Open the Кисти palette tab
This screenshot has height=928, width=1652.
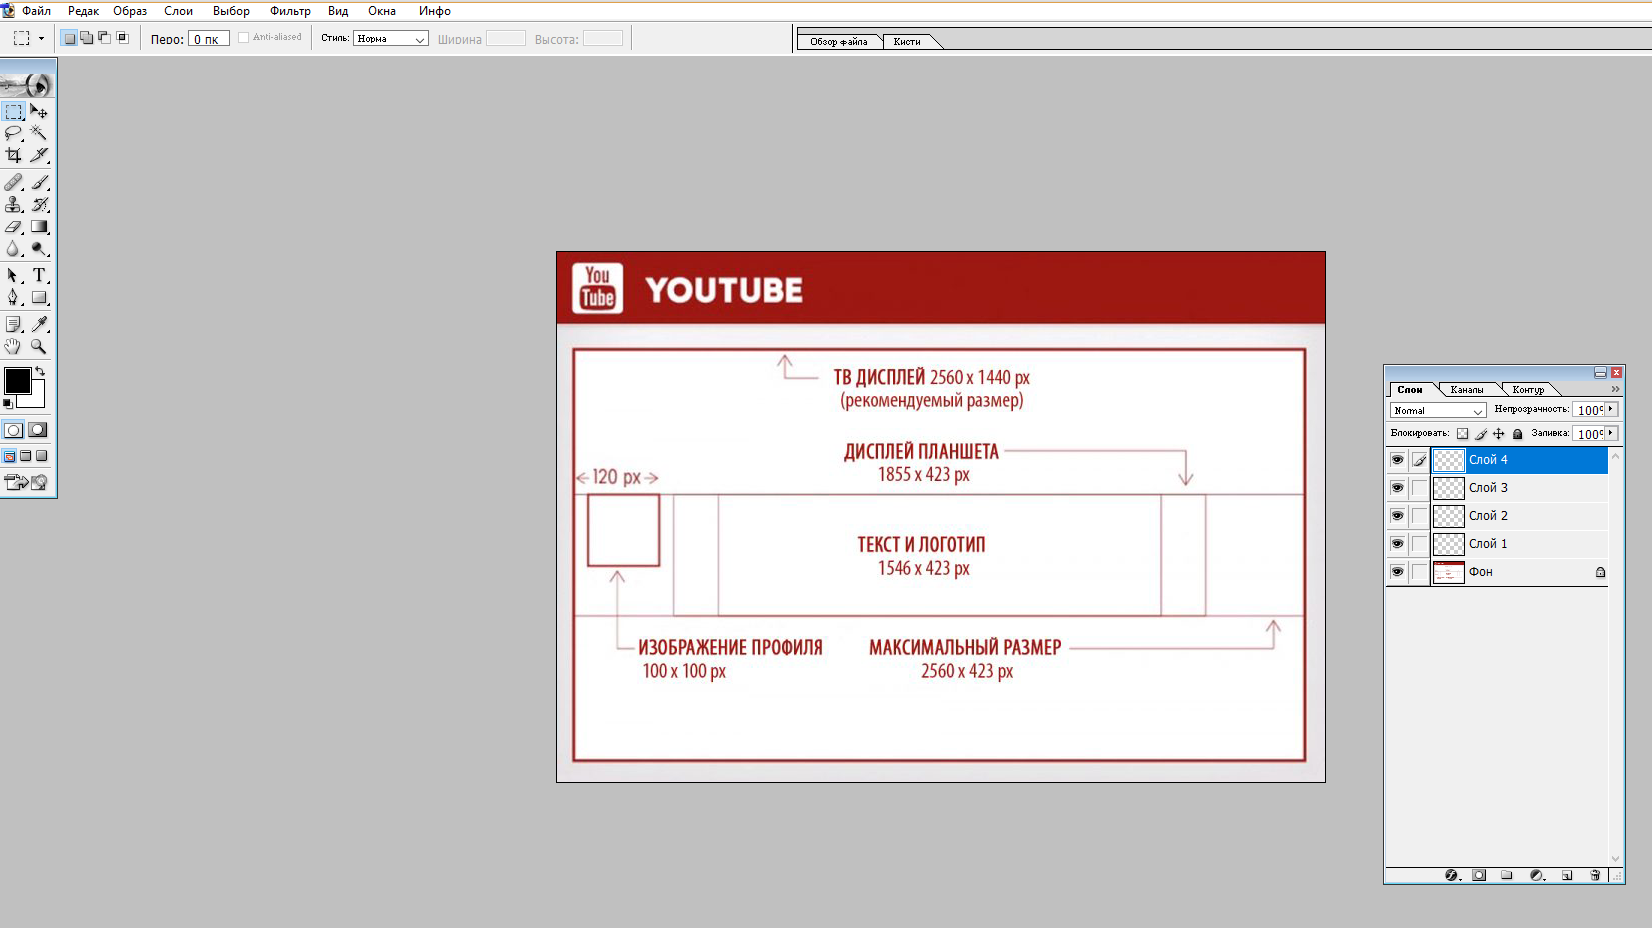click(x=907, y=41)
